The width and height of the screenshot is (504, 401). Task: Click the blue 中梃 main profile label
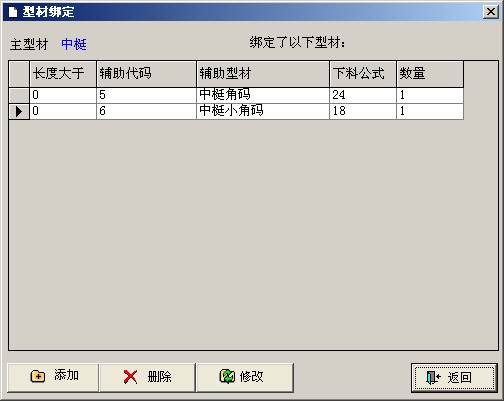pyautogui.click(x=74, y=44)
